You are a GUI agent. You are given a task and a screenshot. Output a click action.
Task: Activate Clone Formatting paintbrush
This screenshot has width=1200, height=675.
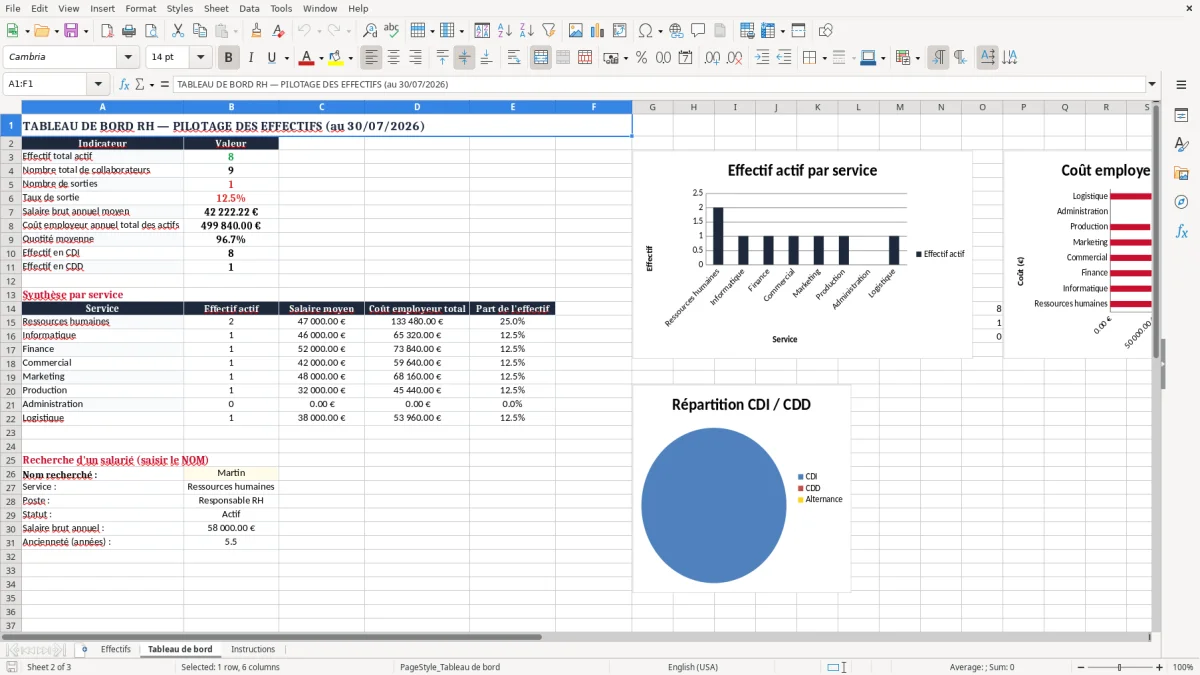point(256,31)
